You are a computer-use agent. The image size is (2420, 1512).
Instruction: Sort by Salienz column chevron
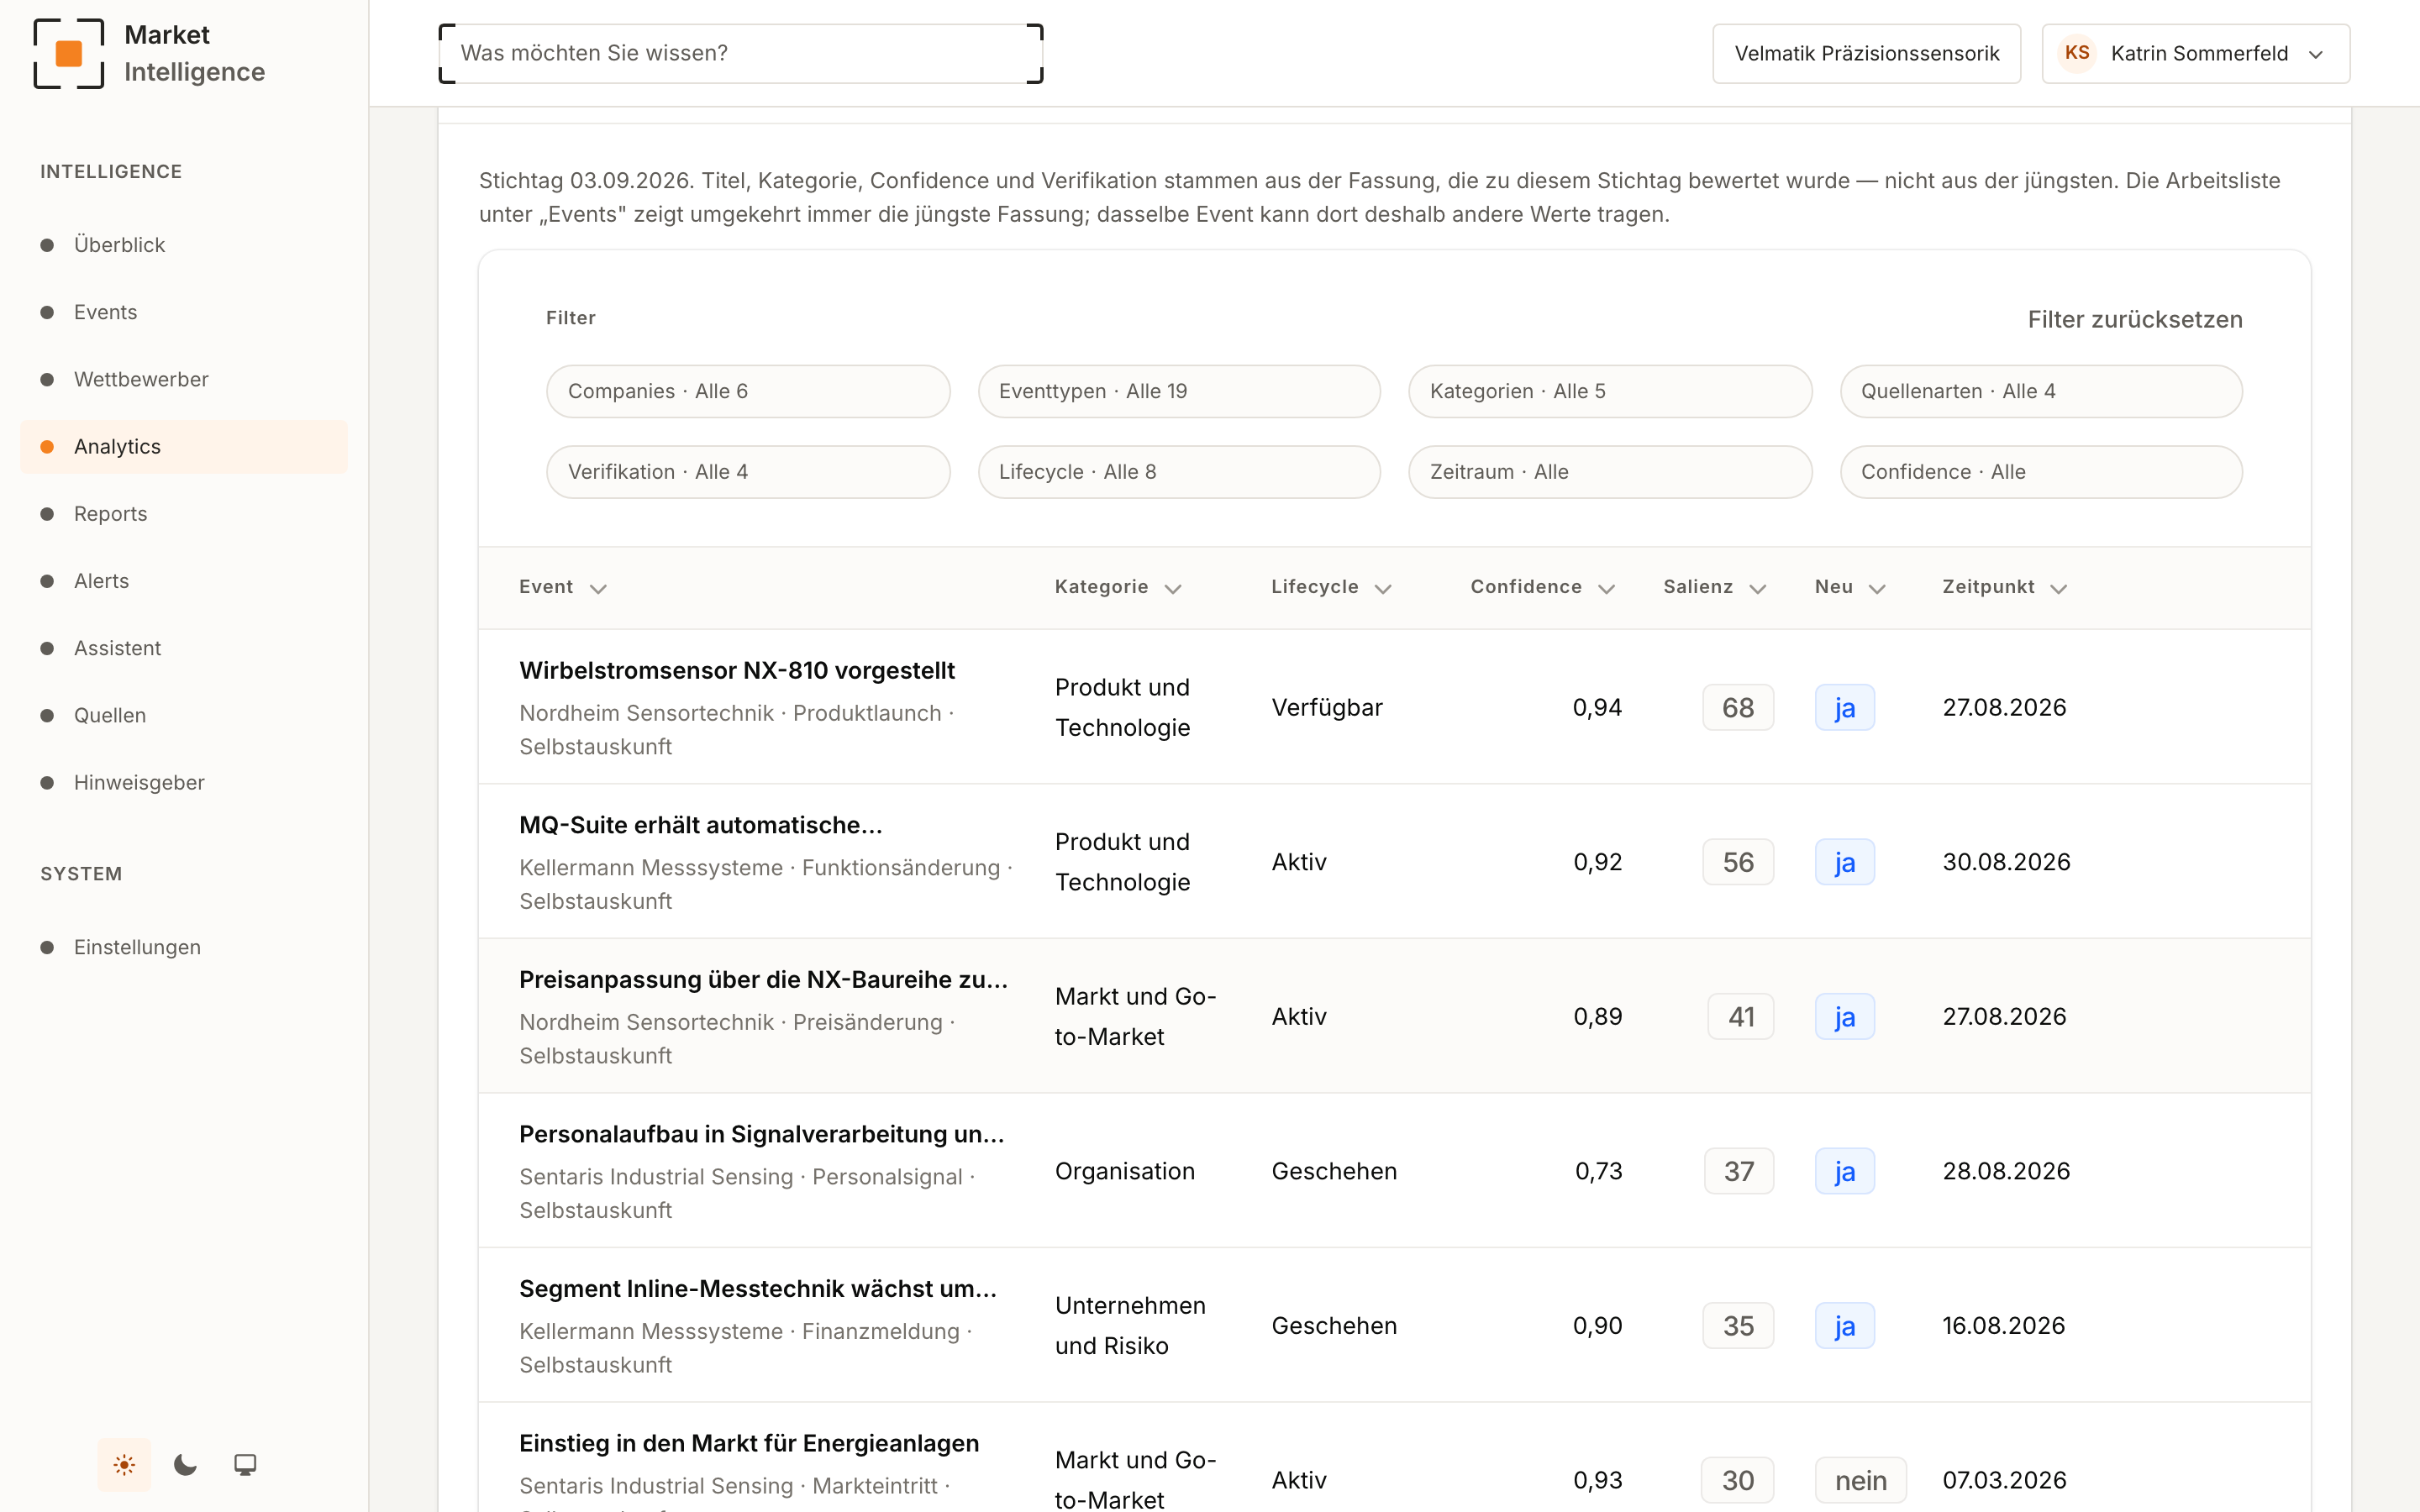[1758, 588]
